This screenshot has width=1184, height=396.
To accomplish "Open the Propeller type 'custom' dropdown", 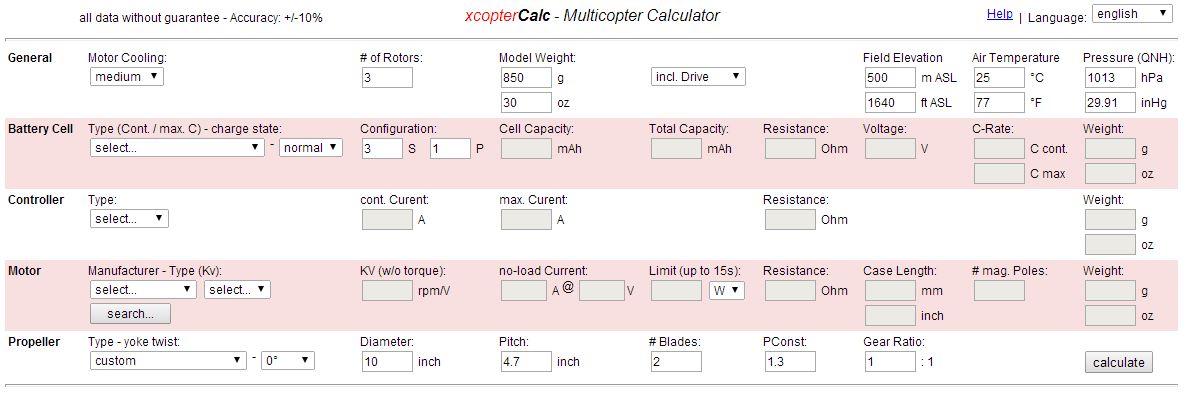I will point(168,360).
